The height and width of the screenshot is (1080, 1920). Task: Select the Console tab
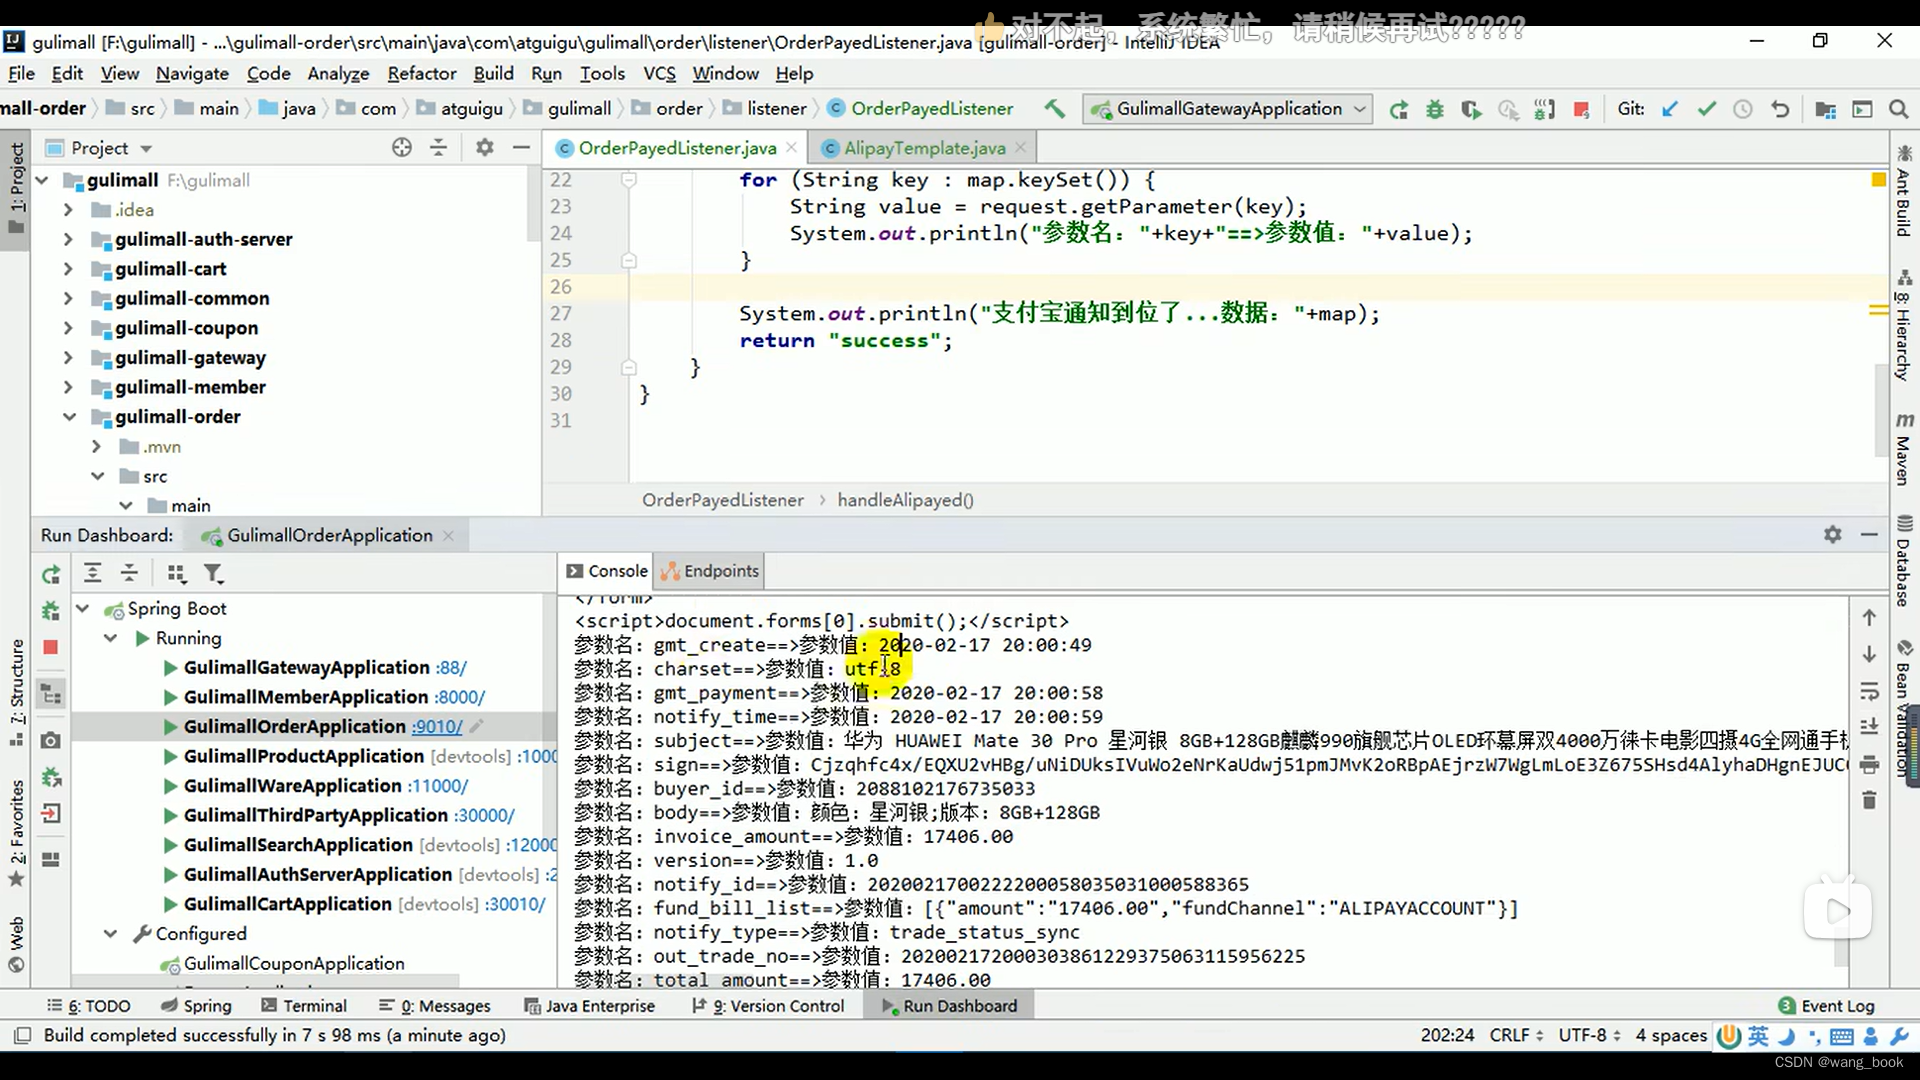click(x=606, y=571)
